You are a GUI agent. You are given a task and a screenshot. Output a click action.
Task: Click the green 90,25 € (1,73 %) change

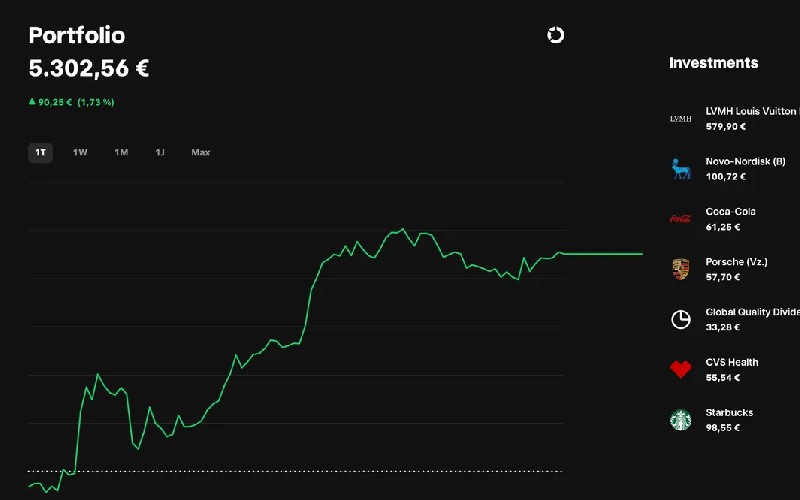coord(71,102)
